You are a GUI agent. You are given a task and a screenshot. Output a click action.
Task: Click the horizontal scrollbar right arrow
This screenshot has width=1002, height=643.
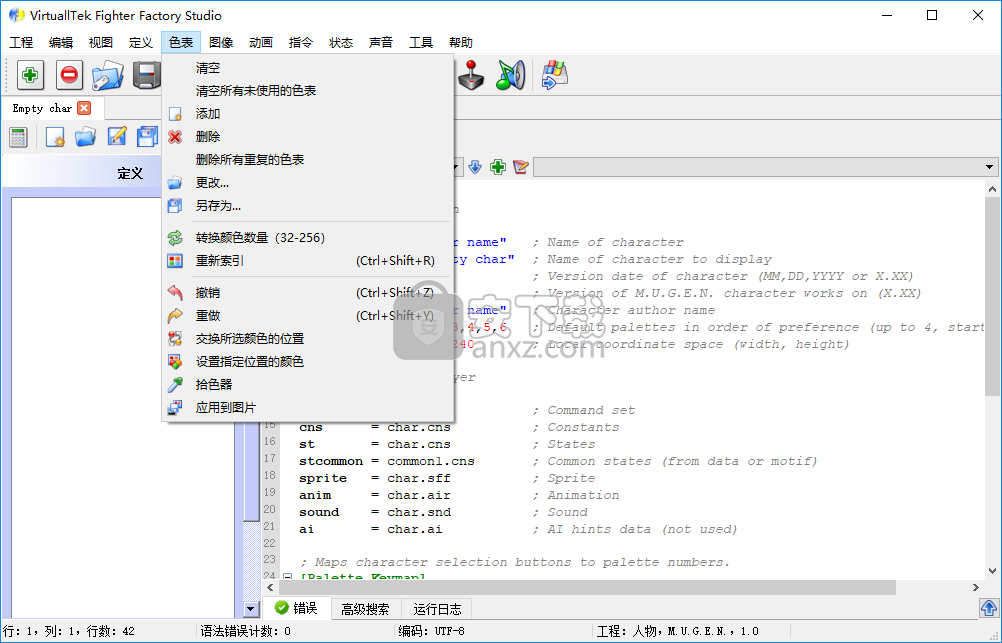click(x=975, y=587)
